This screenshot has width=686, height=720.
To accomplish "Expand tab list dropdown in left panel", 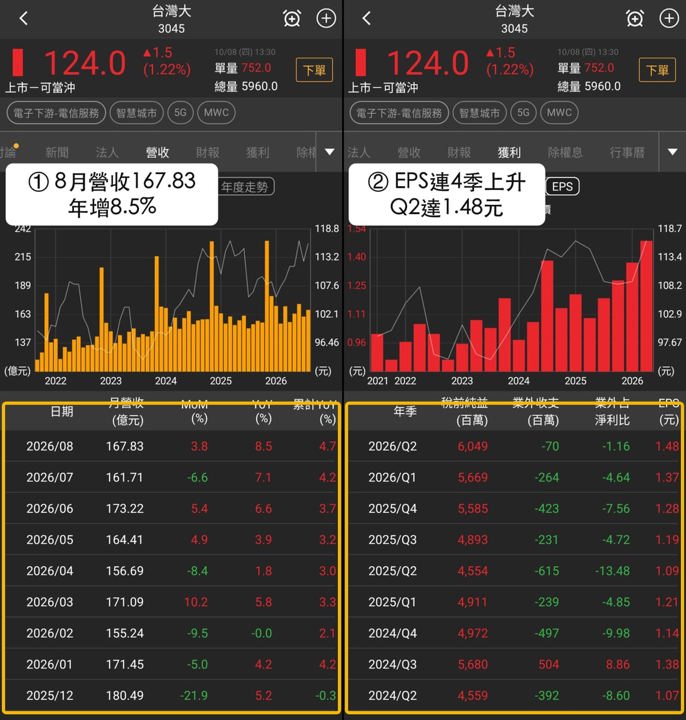I will 329,152.
